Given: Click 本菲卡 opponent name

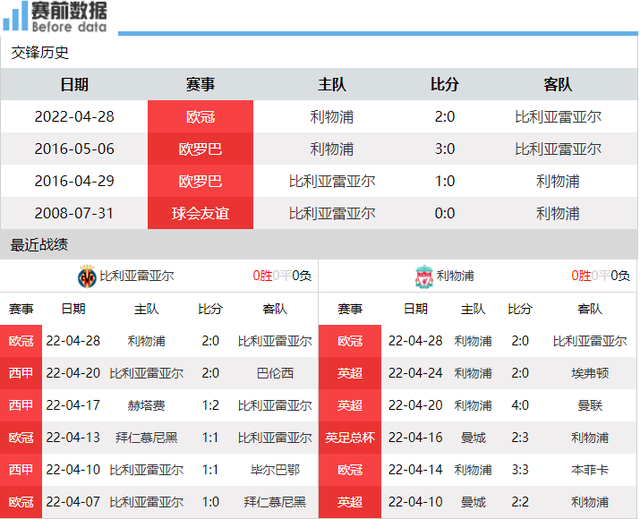Looking at the screenshot, I should tap(590, 470).
